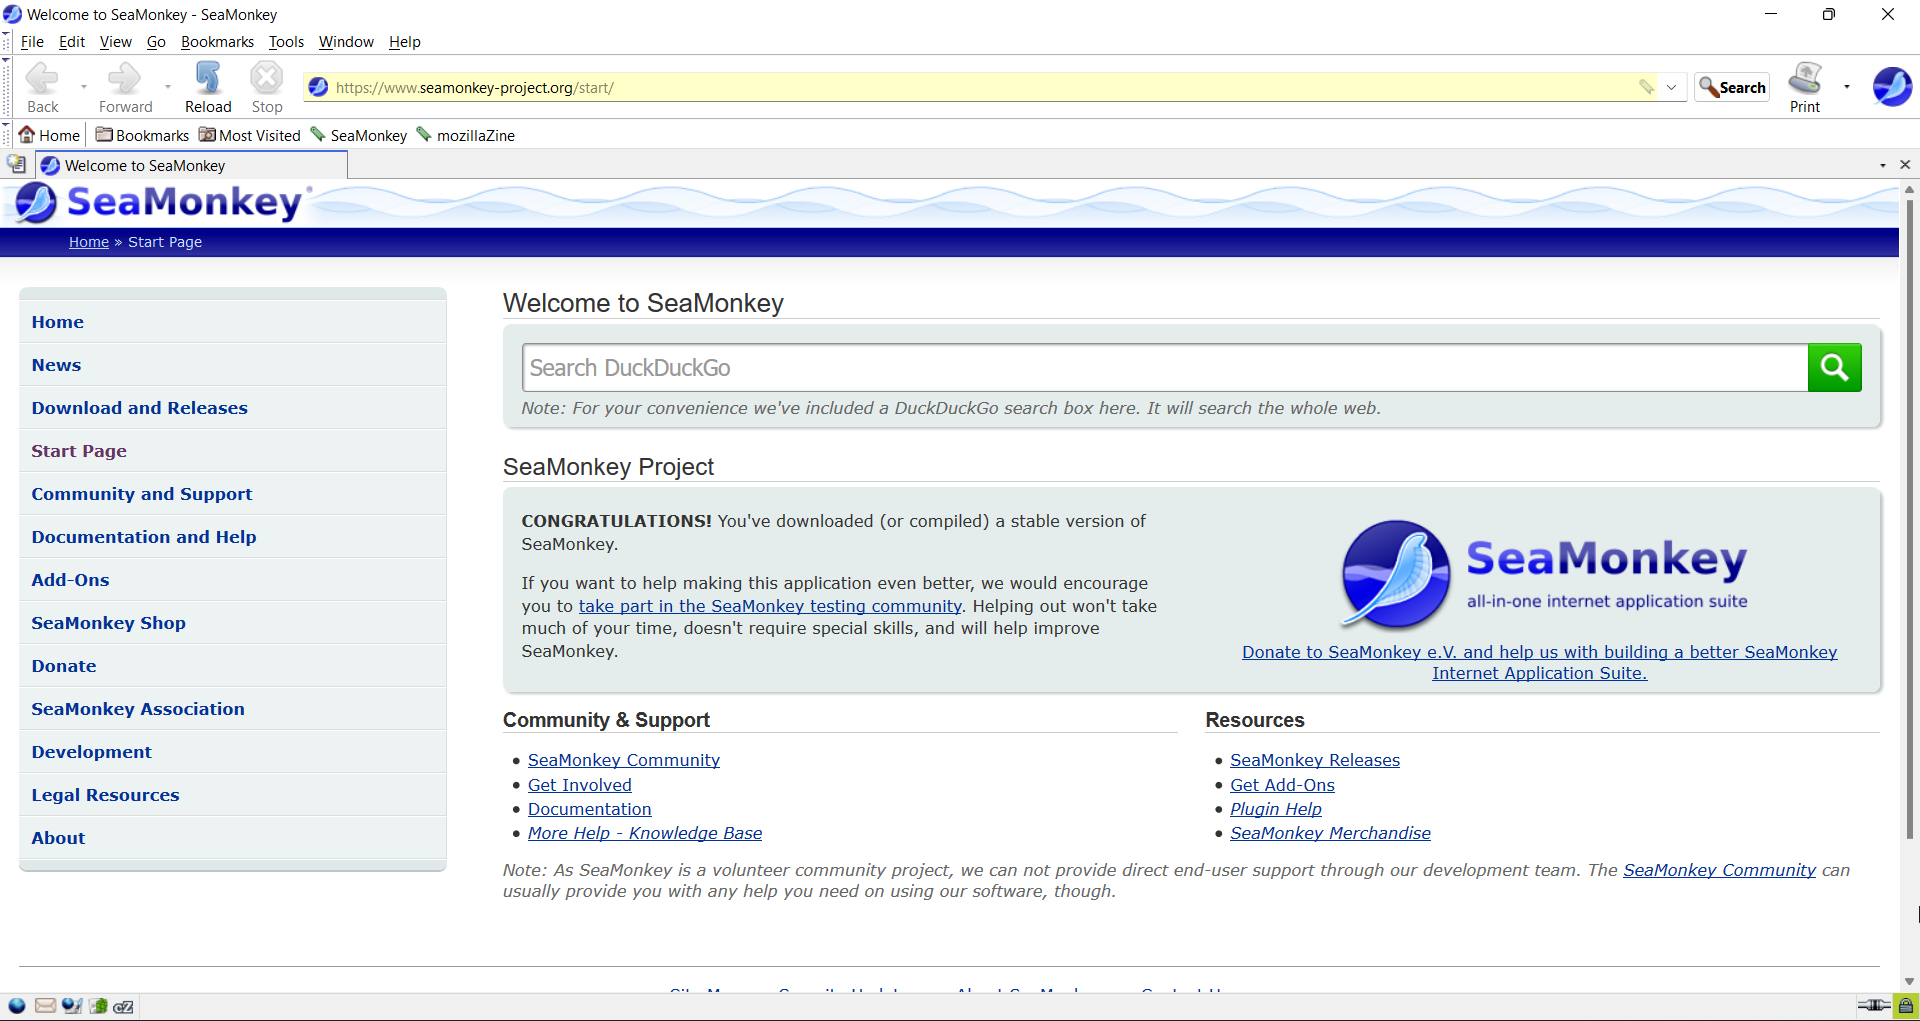Image resolution: width=1920 pixels, height=1021 pixels.
Task: Open Address Book from the status bar
Action: point(98,1006)
